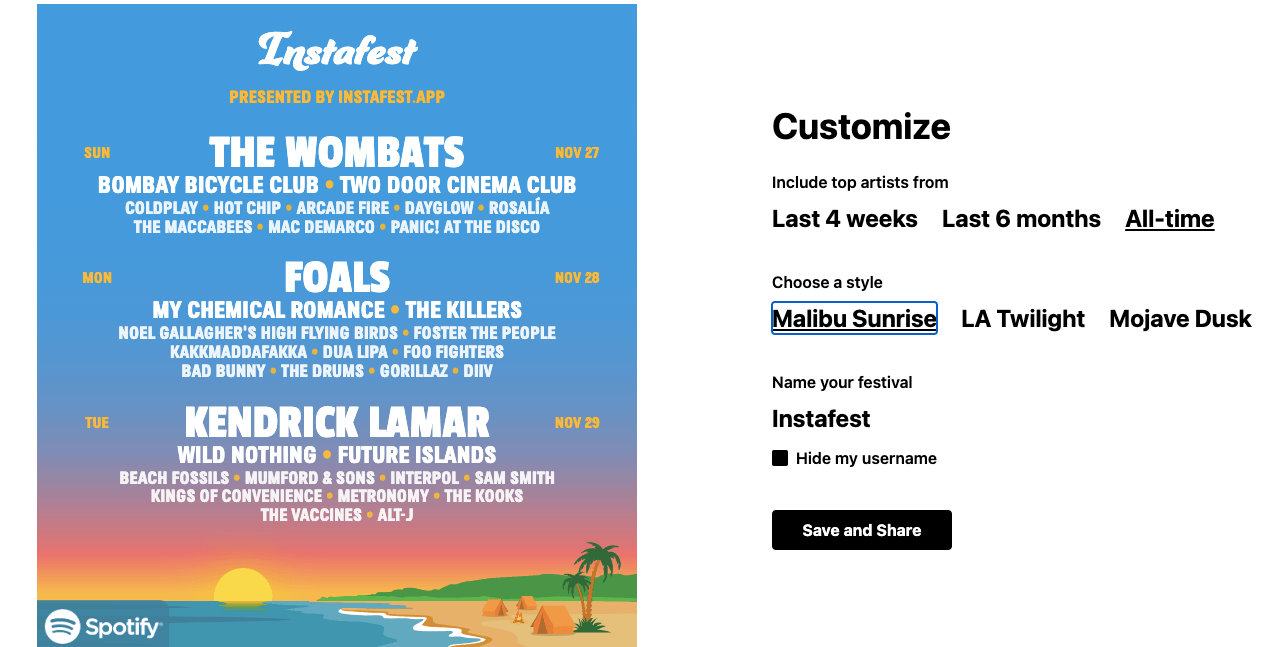The image size is (1271, 647).
Task: Edit the Instafest festival name field
Action: coord(821,419)
